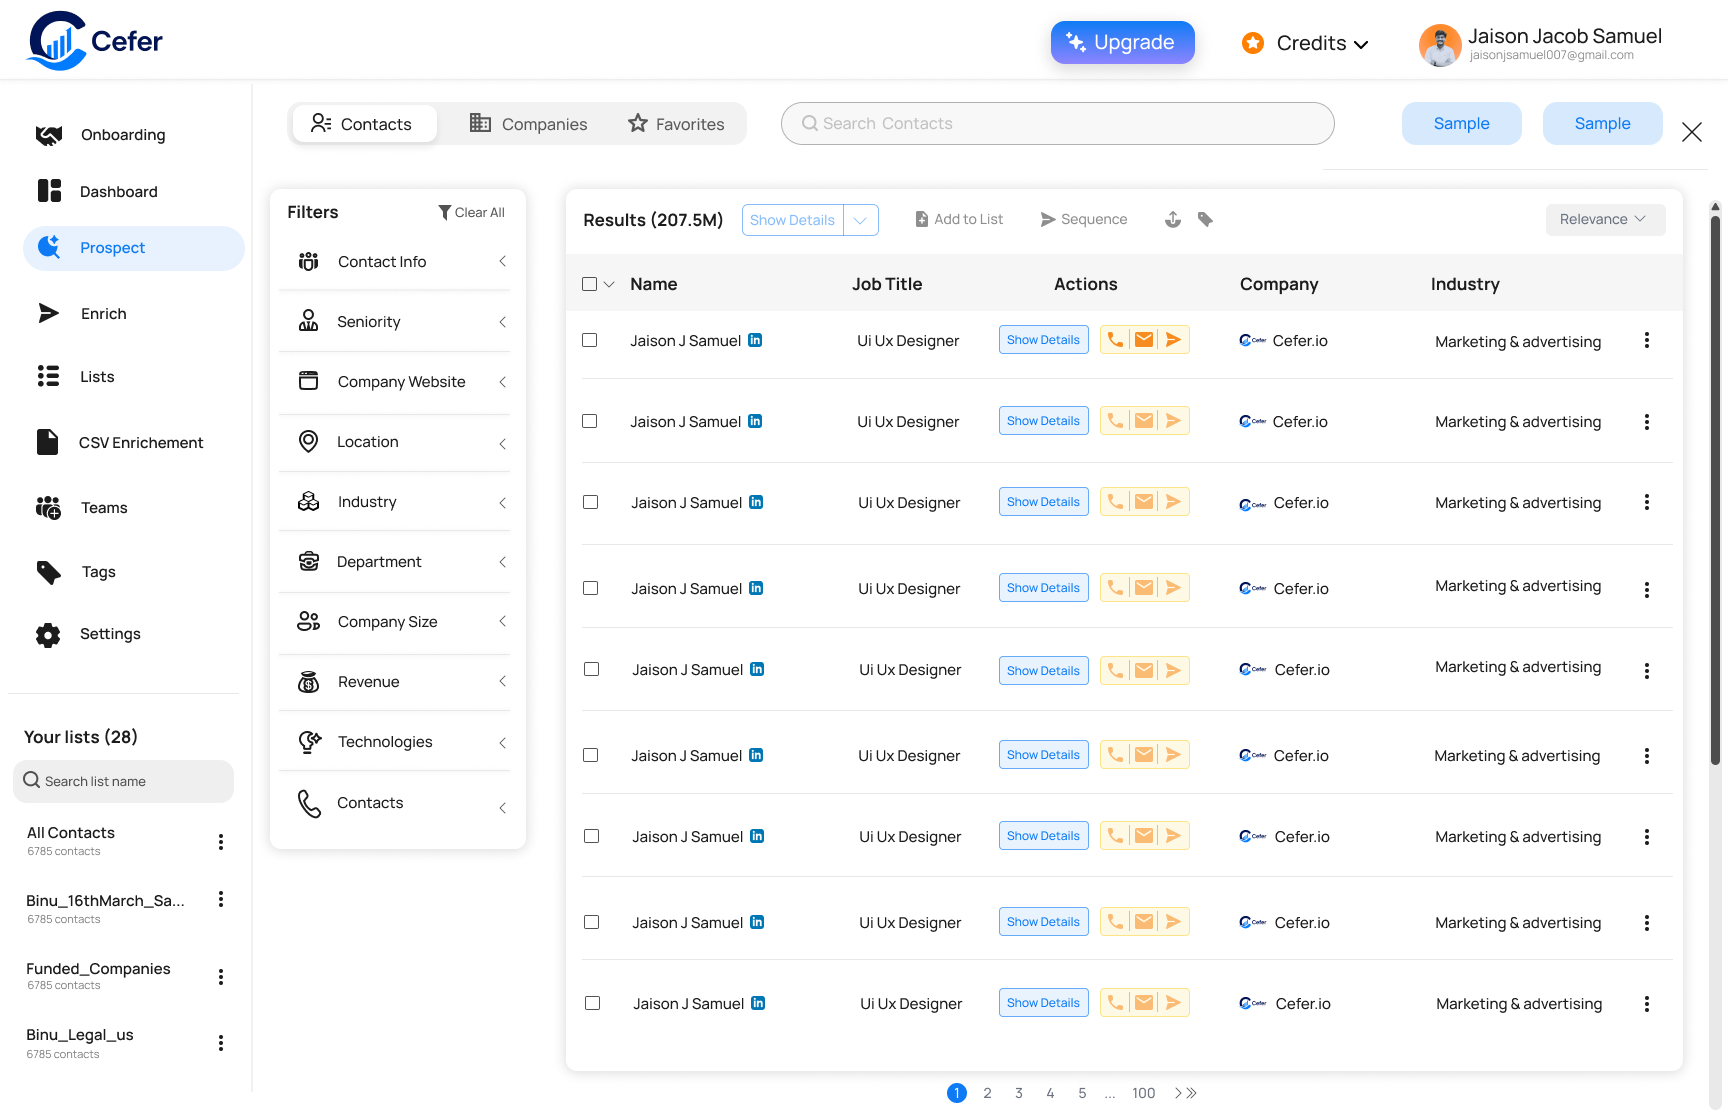Viewport: 1728px width, 1117px height.
Task: Click the Search Contacts input field
Action: (1057, 123)
